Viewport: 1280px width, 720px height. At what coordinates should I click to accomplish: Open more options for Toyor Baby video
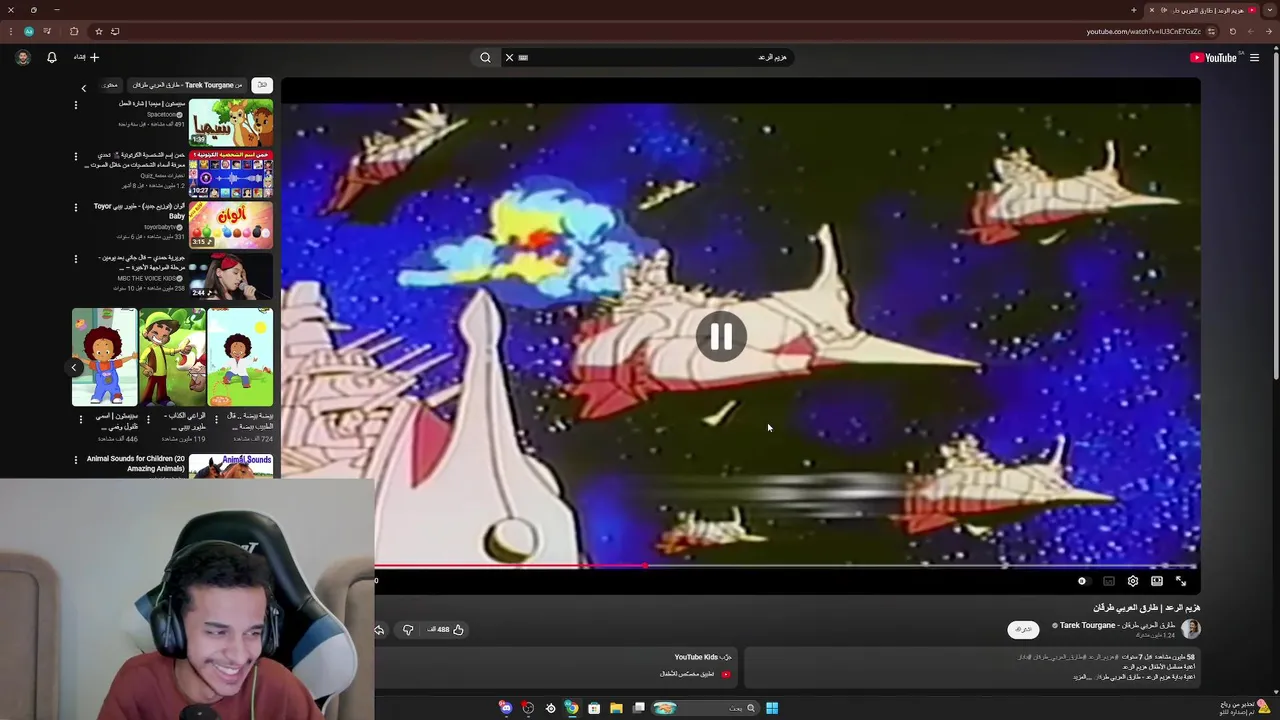tap(76, 208)
